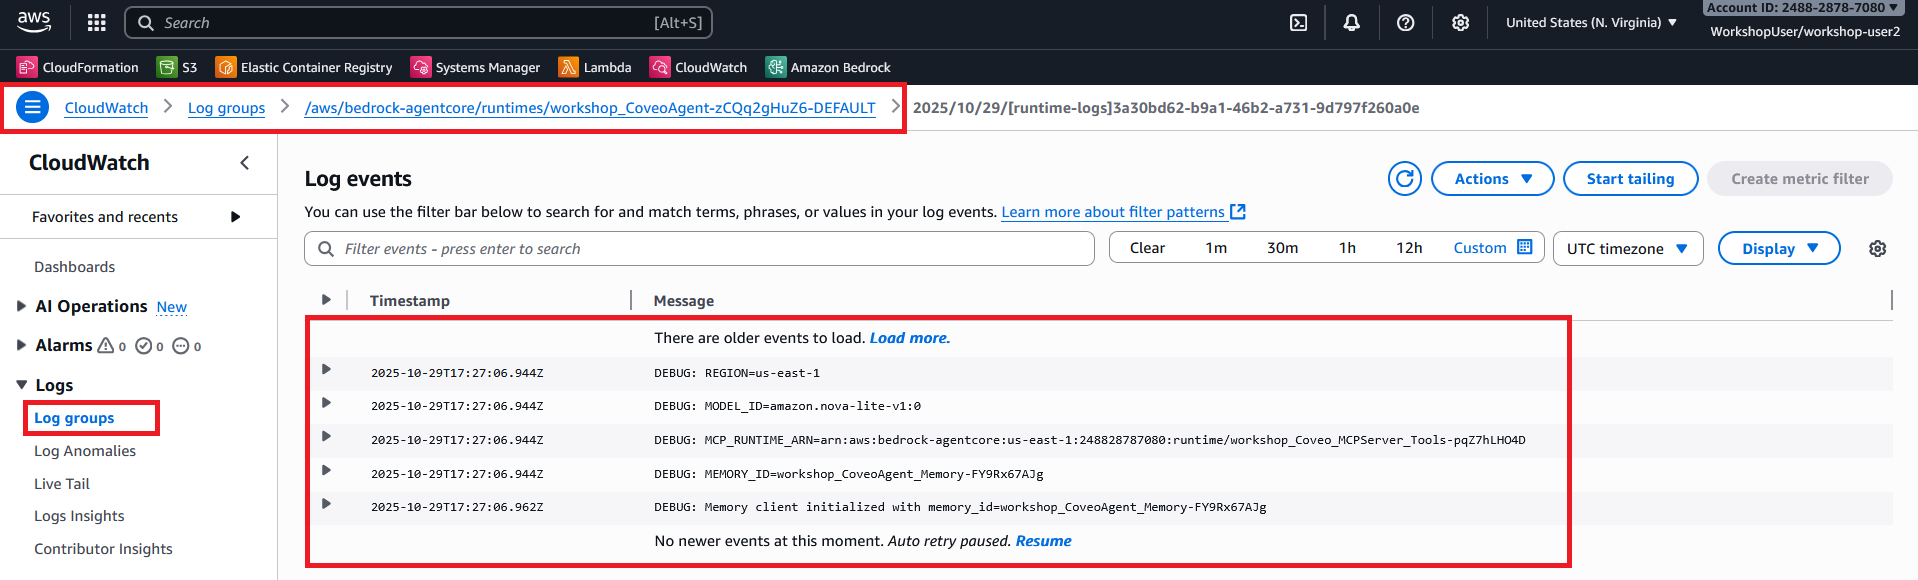1918x580 pixels.
Task: Toggle the hamburger navigation menu
Action: (x=32, y=107)
